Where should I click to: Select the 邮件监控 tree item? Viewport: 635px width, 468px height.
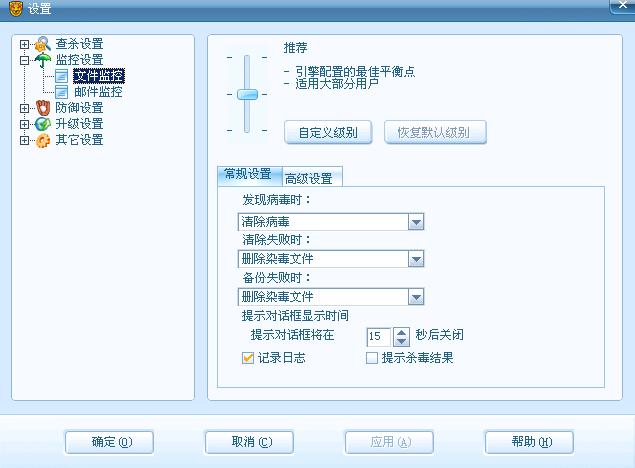[x=98, y=91]
